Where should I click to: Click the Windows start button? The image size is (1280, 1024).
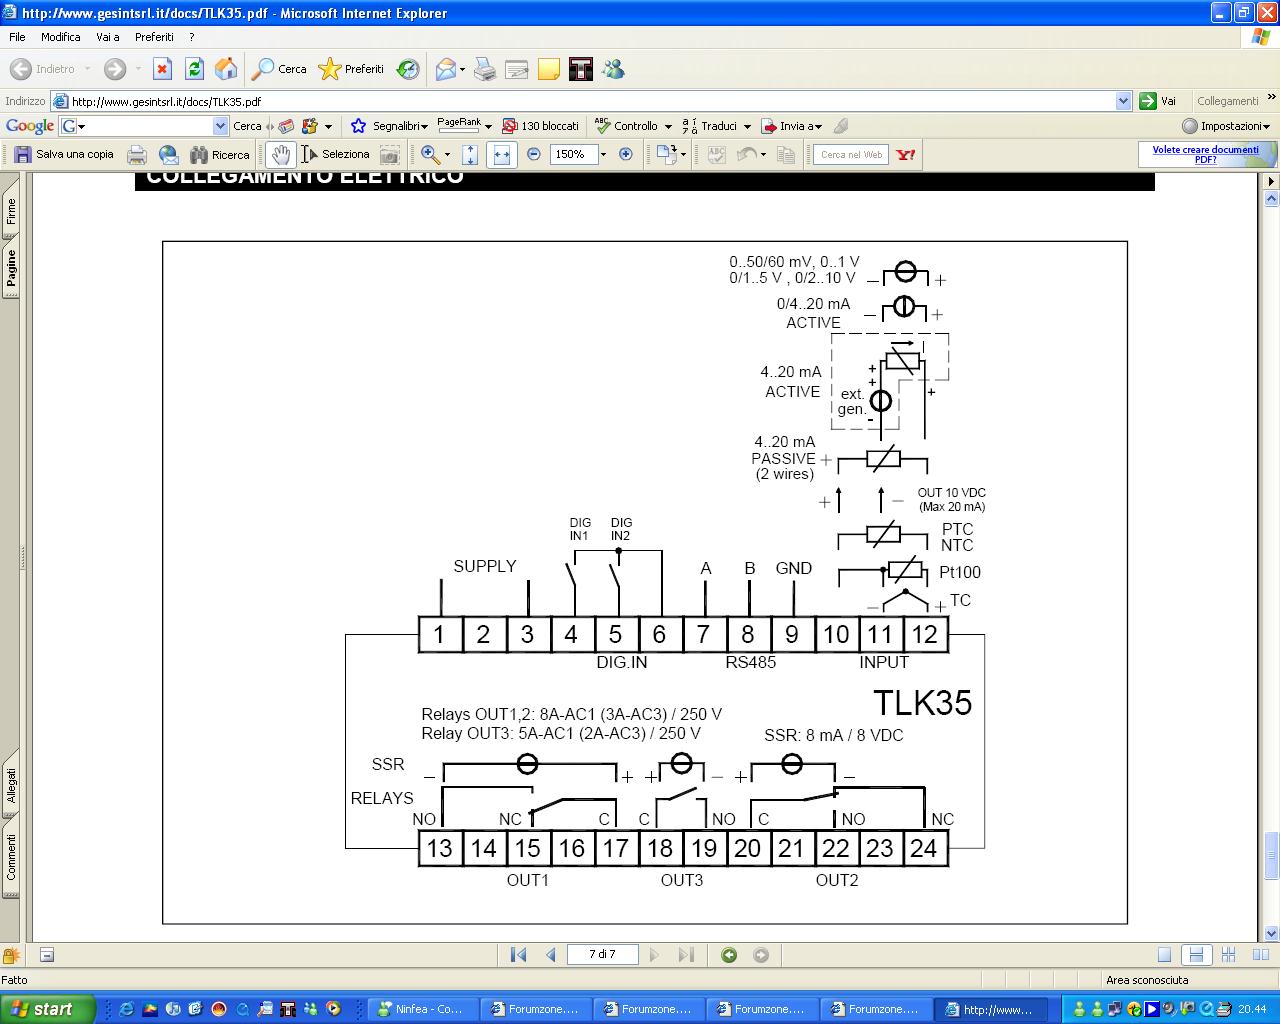(x=48, y=1009)
